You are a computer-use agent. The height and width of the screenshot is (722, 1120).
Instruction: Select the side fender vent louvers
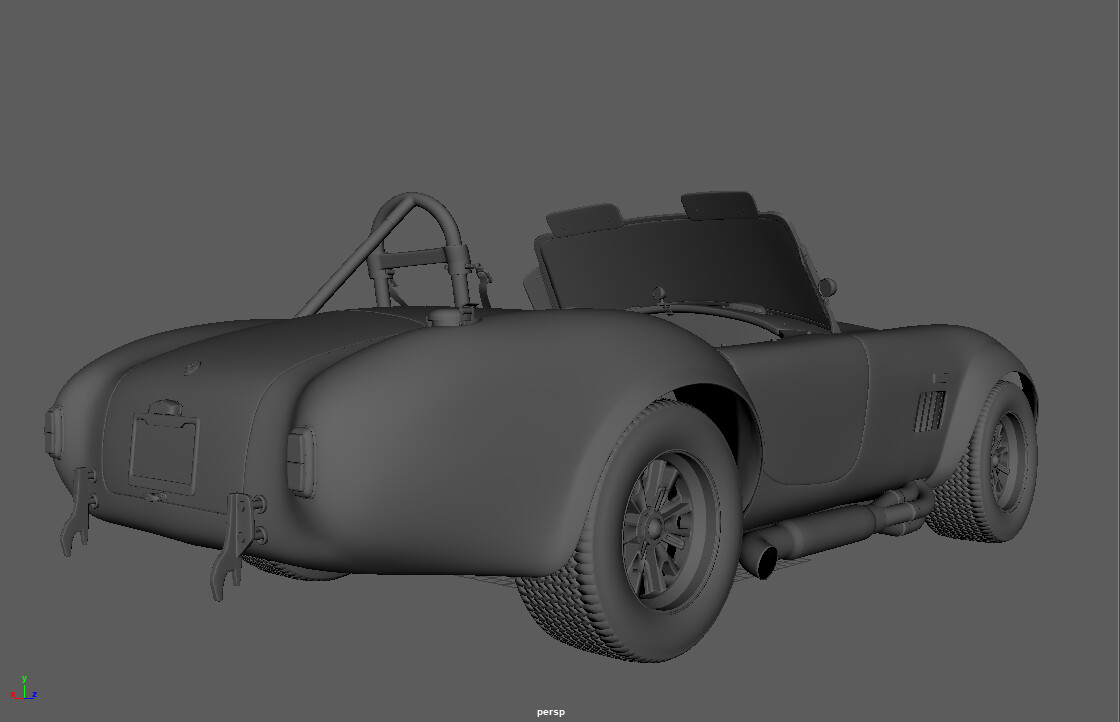929,411
